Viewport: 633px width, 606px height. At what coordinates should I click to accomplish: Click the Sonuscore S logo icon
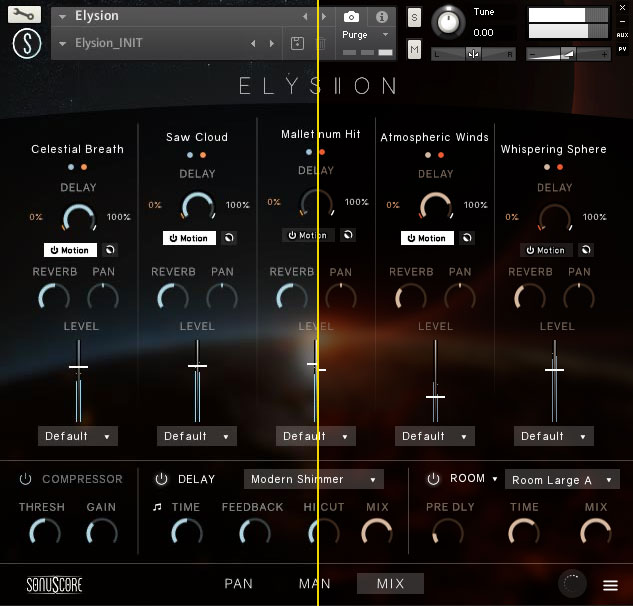click(27, 44)
